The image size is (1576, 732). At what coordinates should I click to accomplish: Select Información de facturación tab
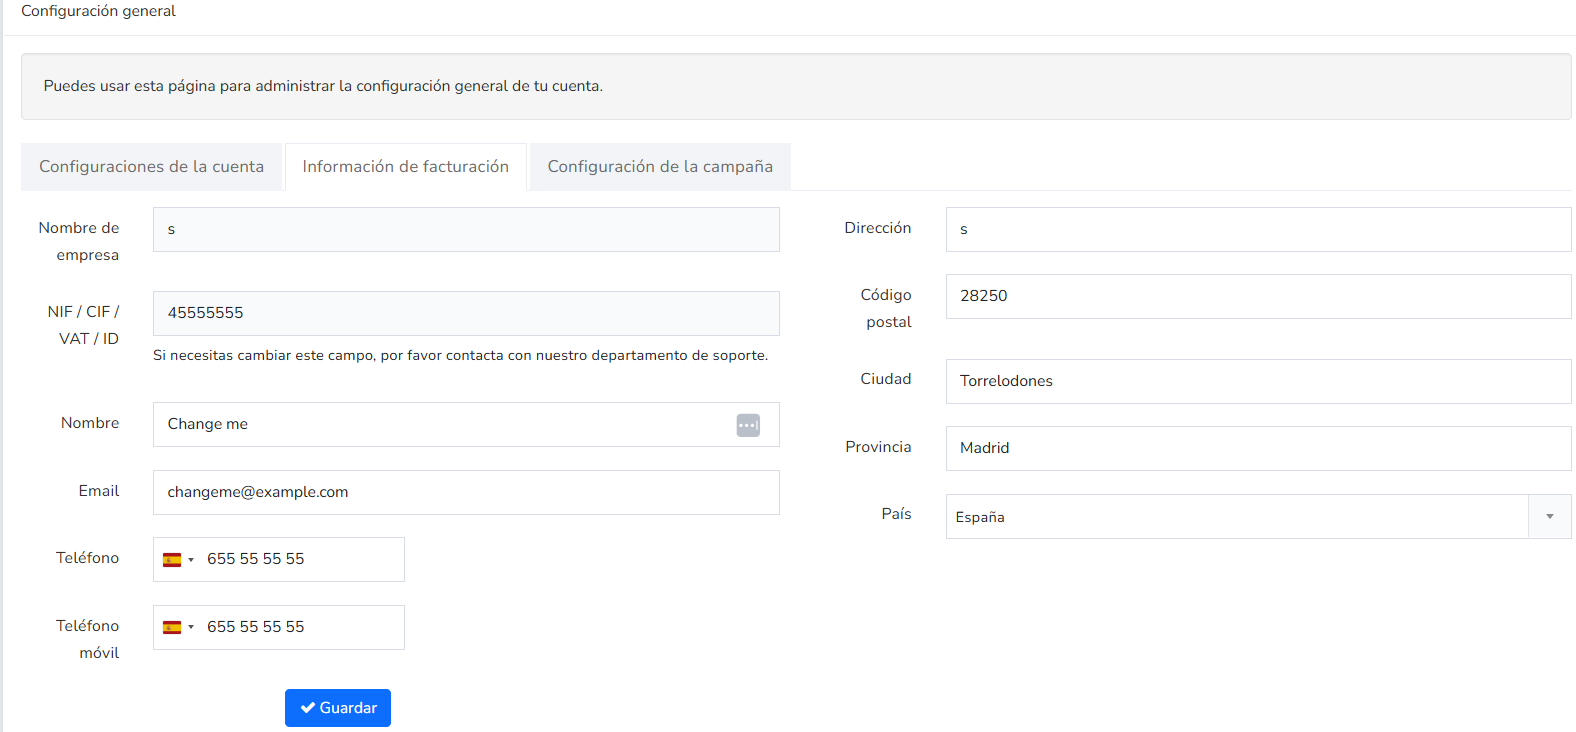406,167
